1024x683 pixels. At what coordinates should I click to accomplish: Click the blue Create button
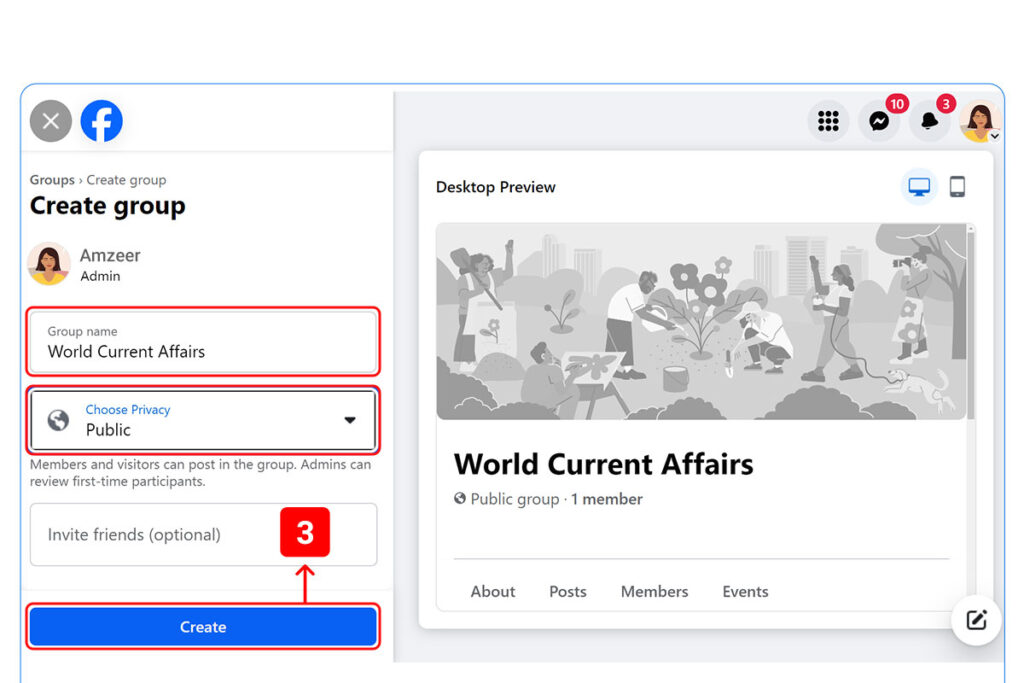[x=203, y=627]
